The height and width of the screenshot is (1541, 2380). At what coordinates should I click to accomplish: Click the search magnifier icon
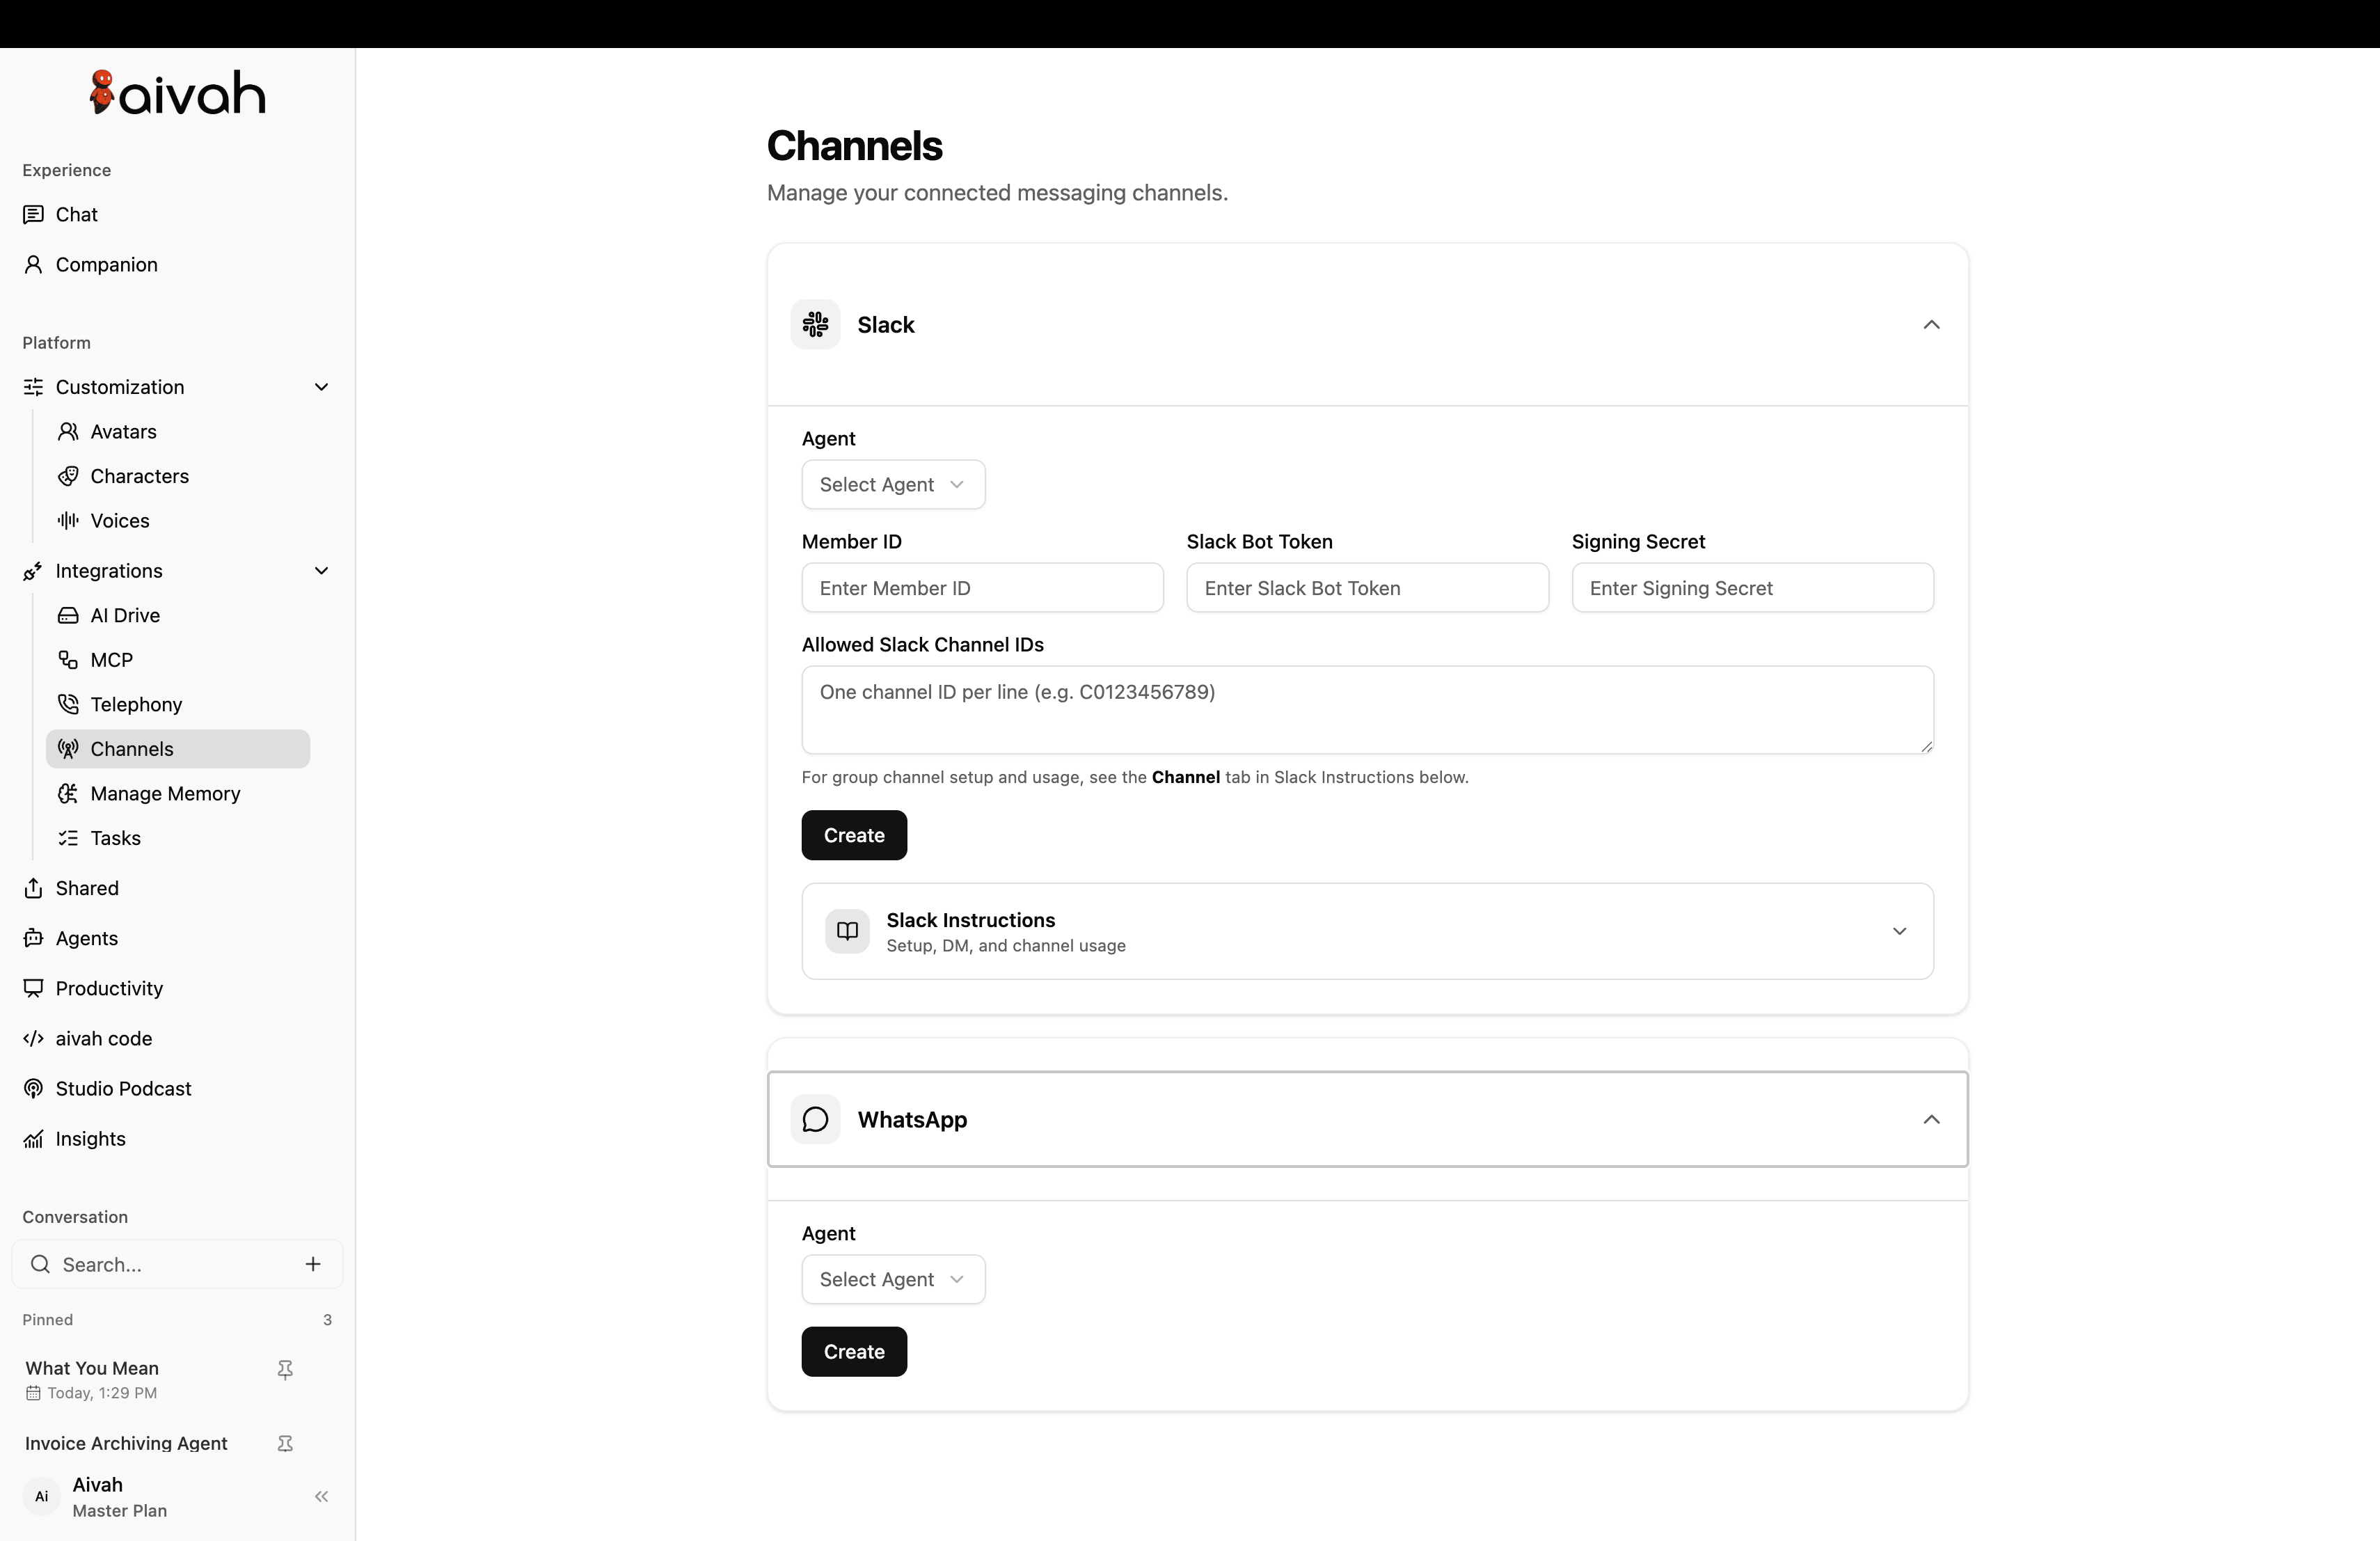tap(40, 1264)
